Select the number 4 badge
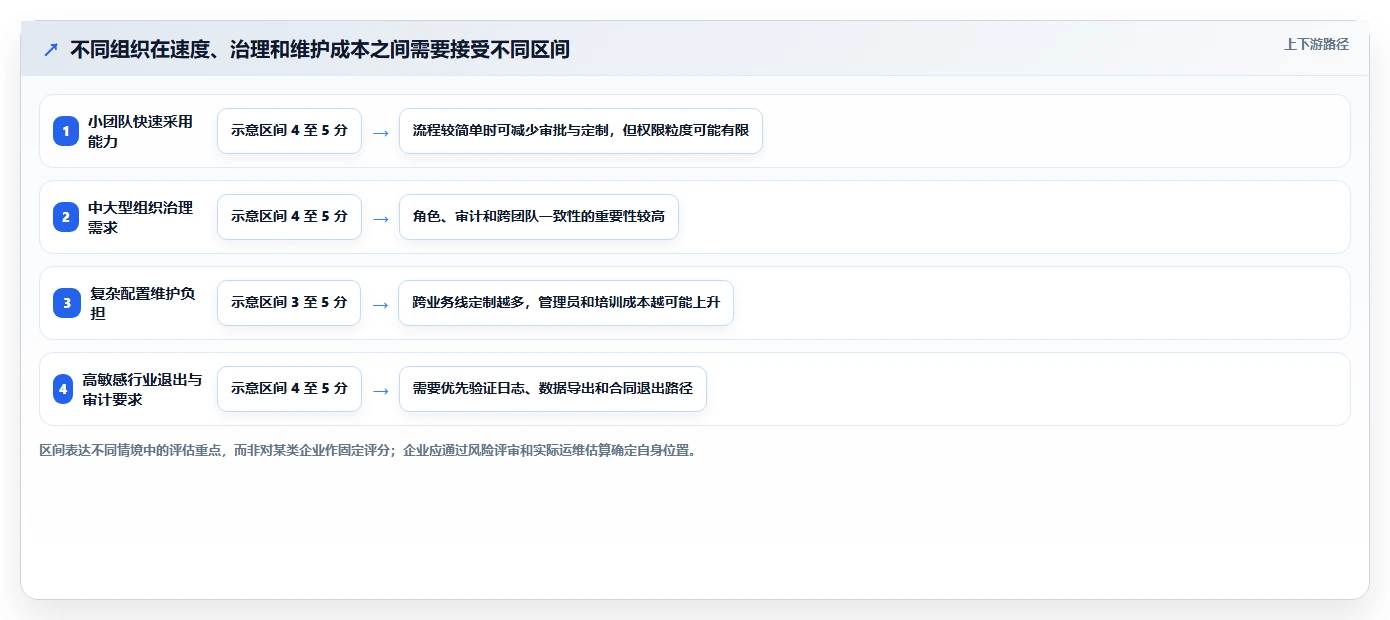The height and width of the screenshot is (620, 1390). pyautogui.click(x=63, y=389)
